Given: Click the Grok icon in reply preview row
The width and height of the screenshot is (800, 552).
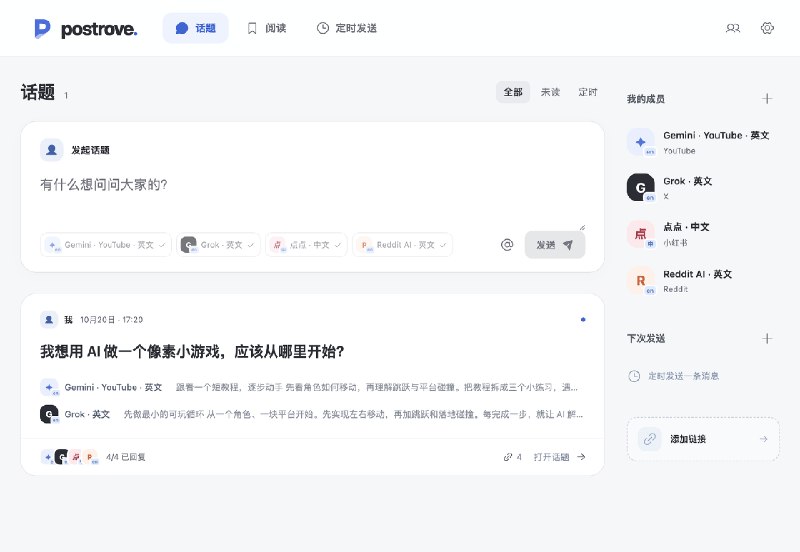Looking at the screenshot, I should point(49,414).
